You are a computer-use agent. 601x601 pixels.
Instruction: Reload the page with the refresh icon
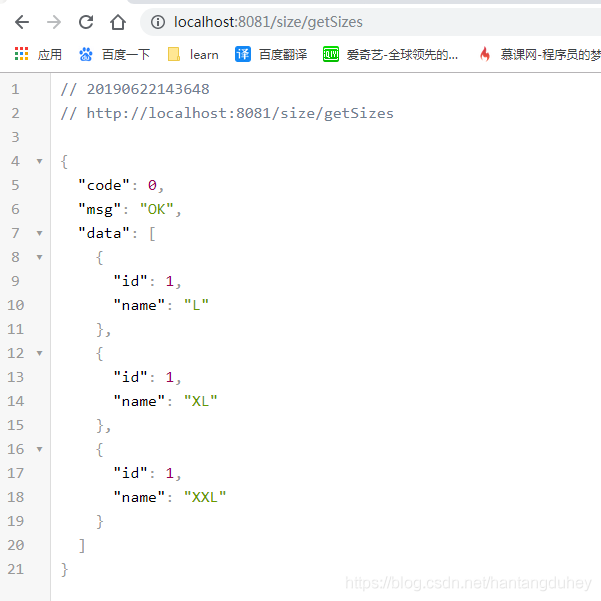[x=86, y=22]
